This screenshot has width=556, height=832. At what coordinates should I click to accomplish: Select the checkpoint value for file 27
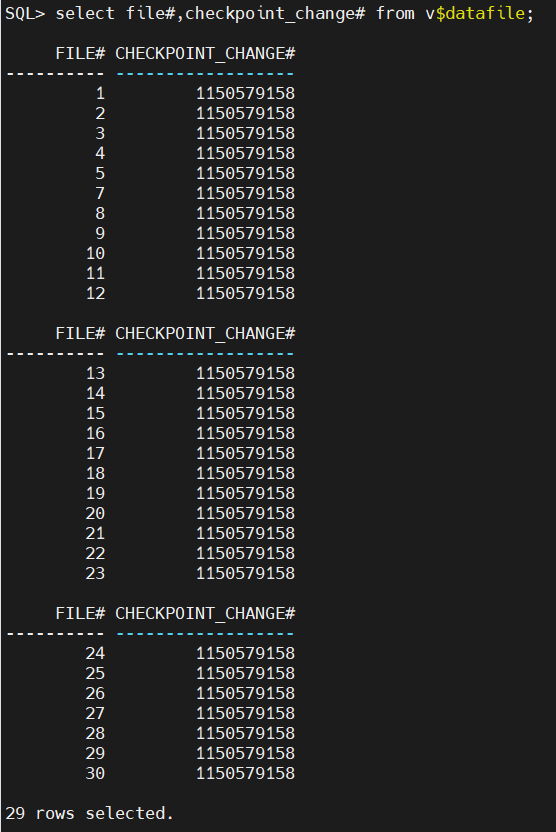245,714
